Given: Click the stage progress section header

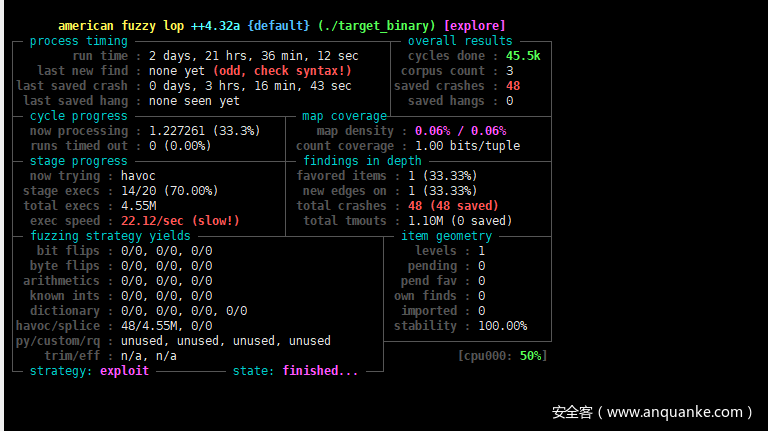Looking at the screenshot, I should pyautogui.click(x=78, y=161).
